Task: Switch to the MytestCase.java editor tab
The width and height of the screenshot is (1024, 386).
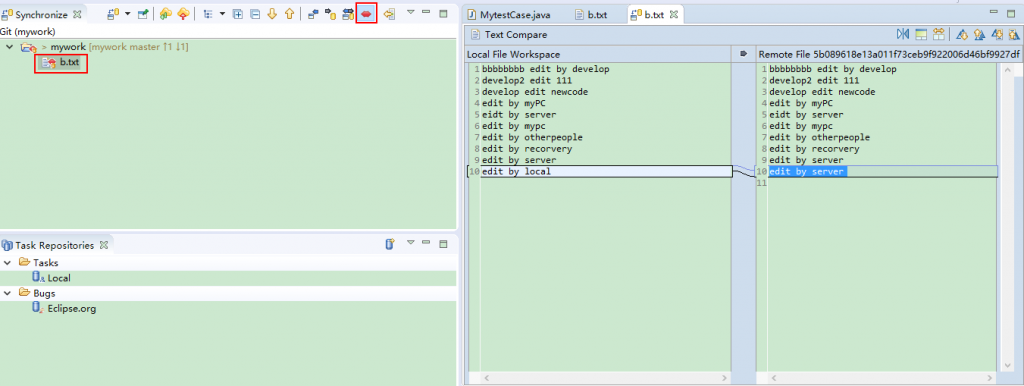Action: 509,14
